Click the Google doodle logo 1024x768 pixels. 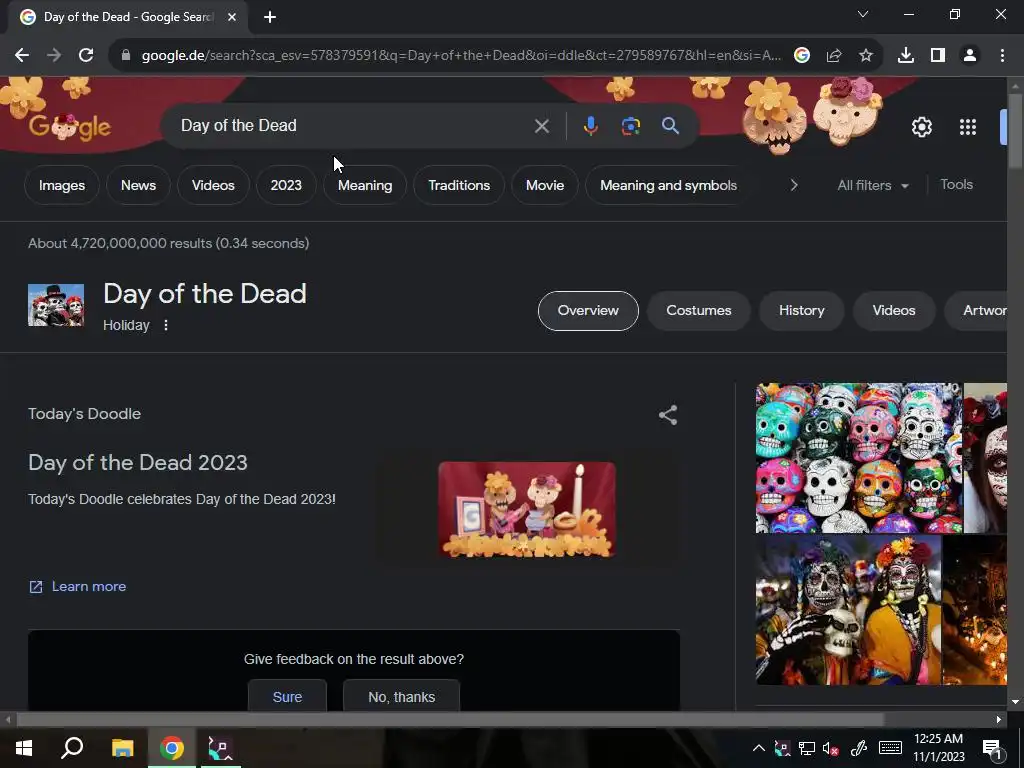(70, 126)
